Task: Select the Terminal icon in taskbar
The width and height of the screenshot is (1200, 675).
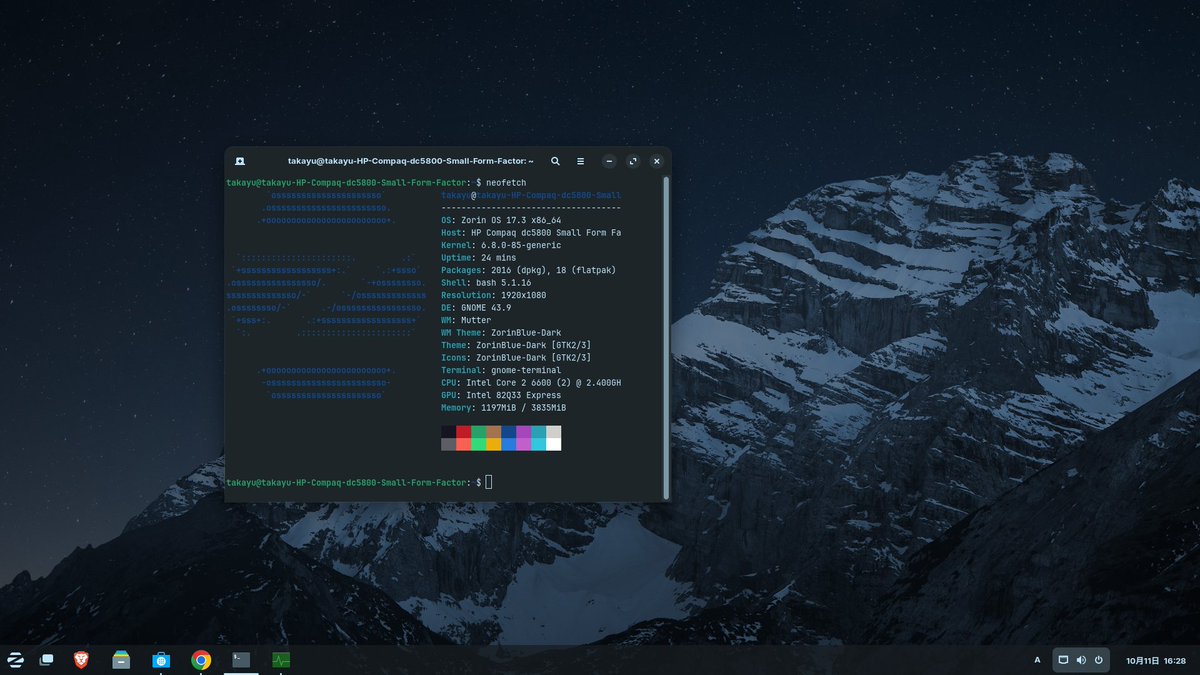Action: point(241,659)
